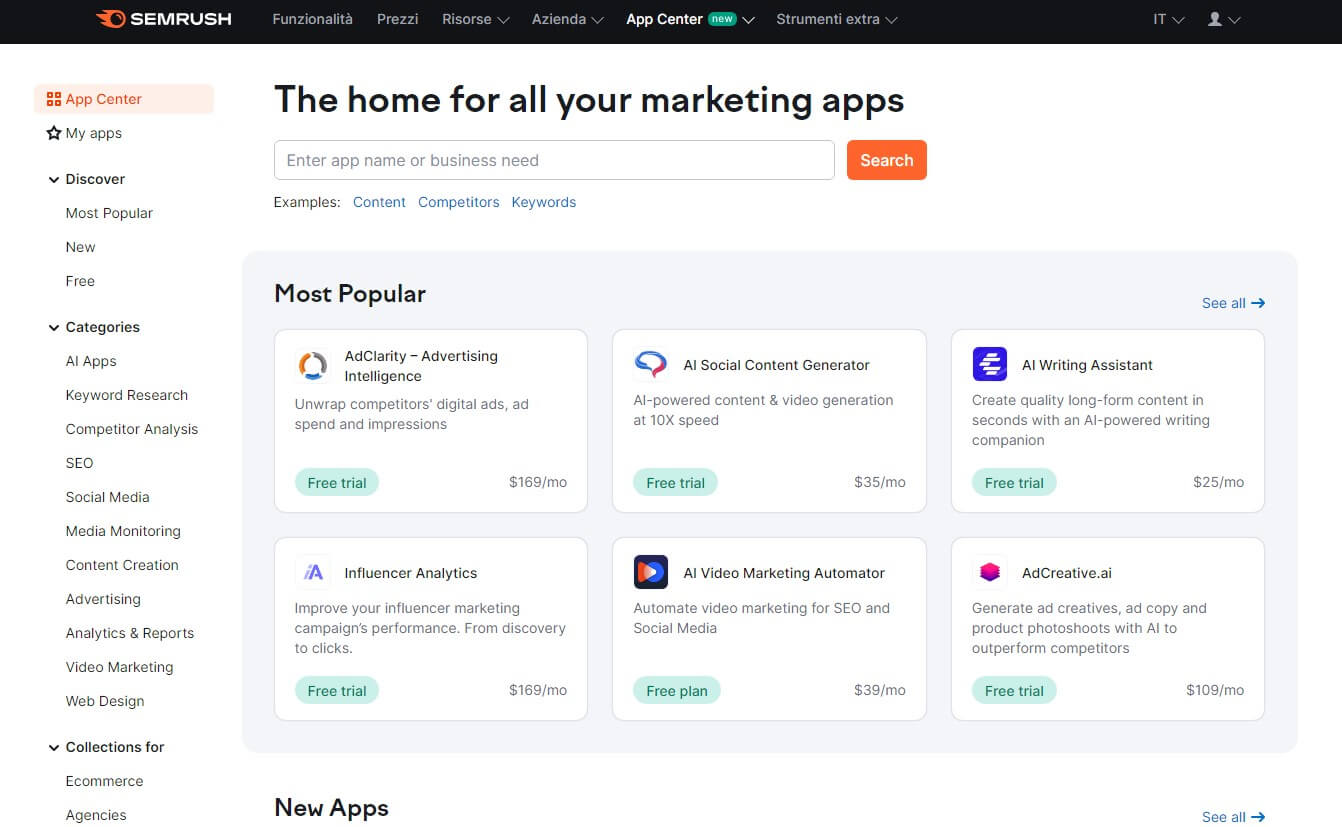Open the Web Design category
Viewport: 1342px width, 827px height.
pos(105,701)
